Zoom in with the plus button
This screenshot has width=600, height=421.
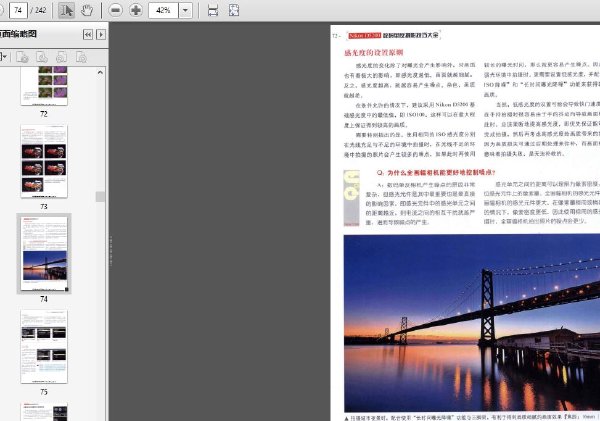click(x=136, y=10)
